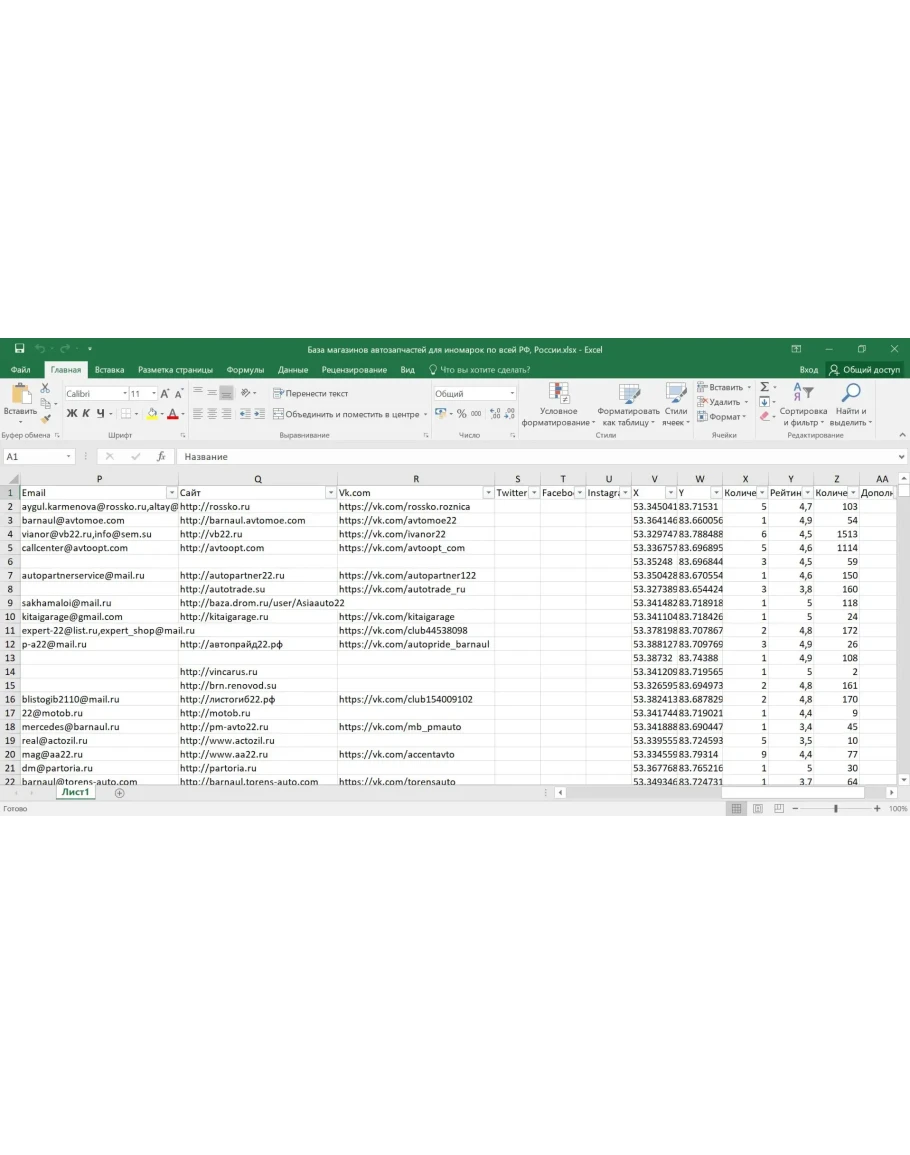This screenshot has width=910, height=1155.
Task: Open the Vk.com column filter dropdown
Action: point(489,493)
